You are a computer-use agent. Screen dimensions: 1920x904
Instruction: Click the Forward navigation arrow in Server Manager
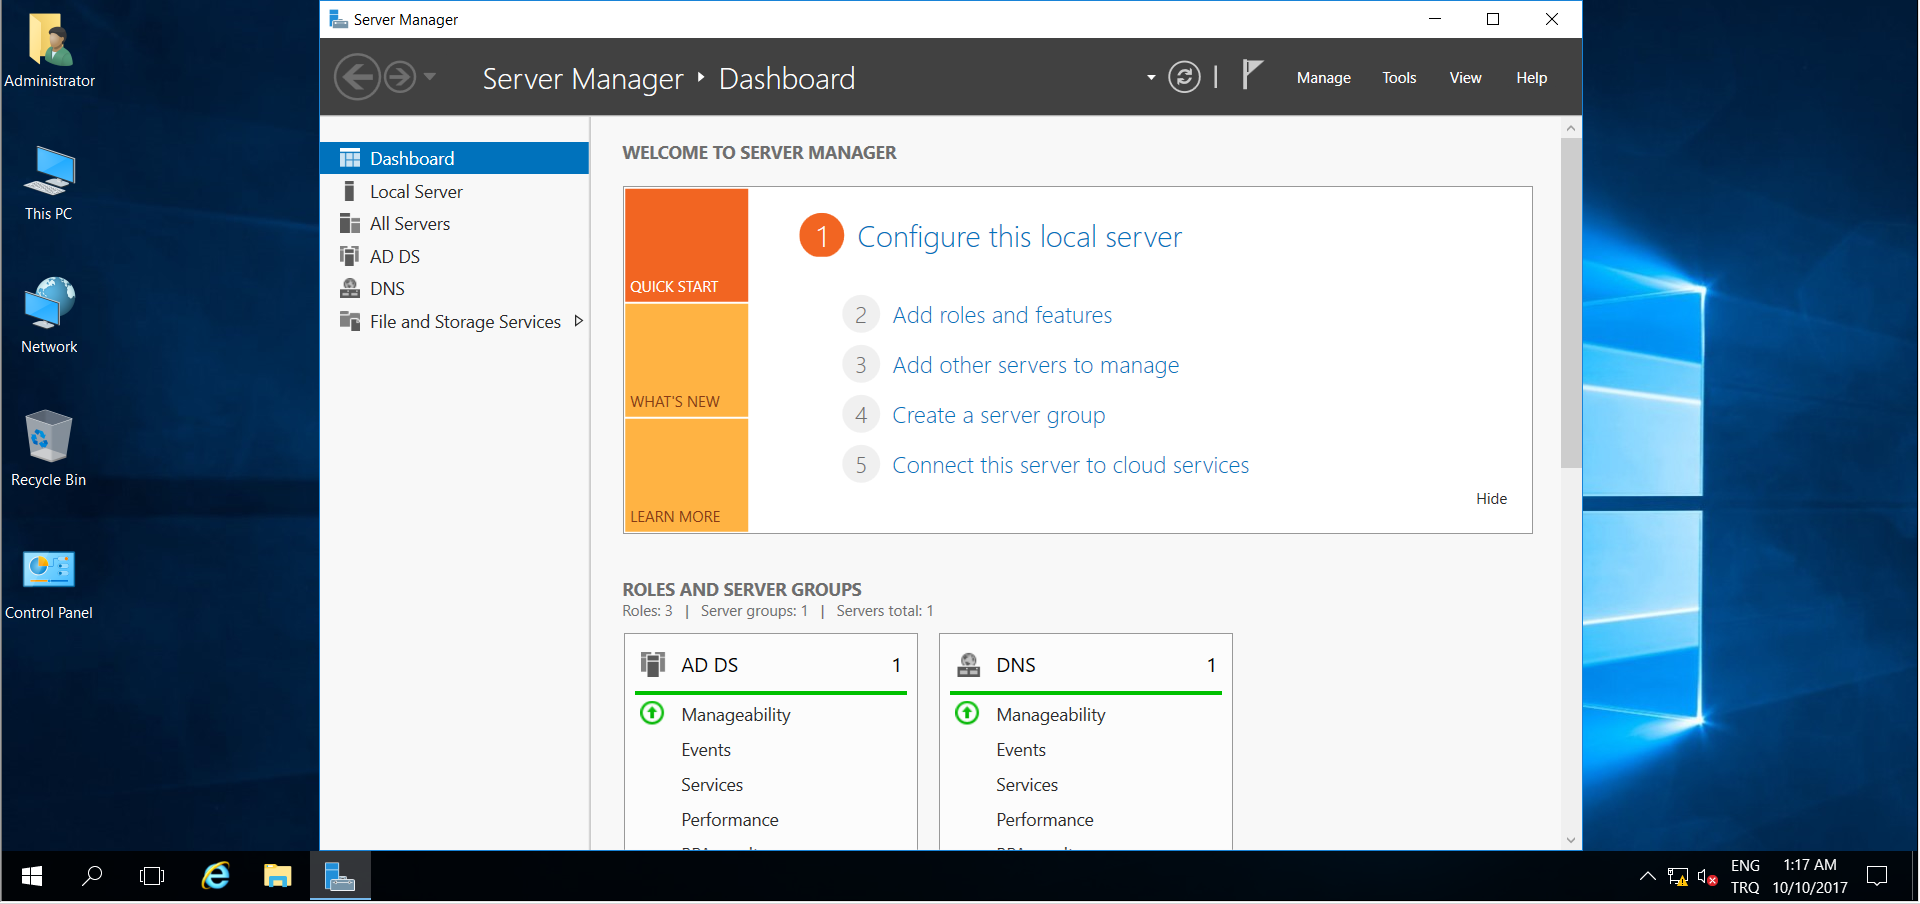(x=400, y=77)
